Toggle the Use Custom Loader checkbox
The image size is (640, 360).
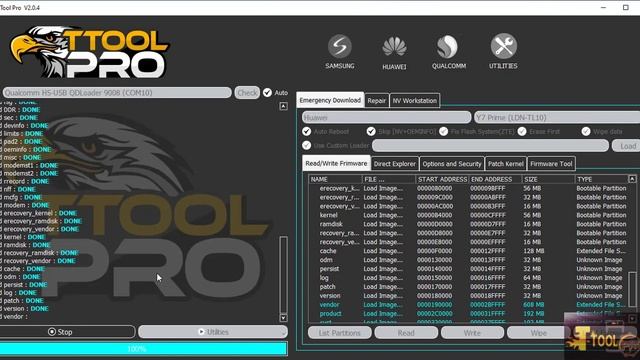[307, 145]
